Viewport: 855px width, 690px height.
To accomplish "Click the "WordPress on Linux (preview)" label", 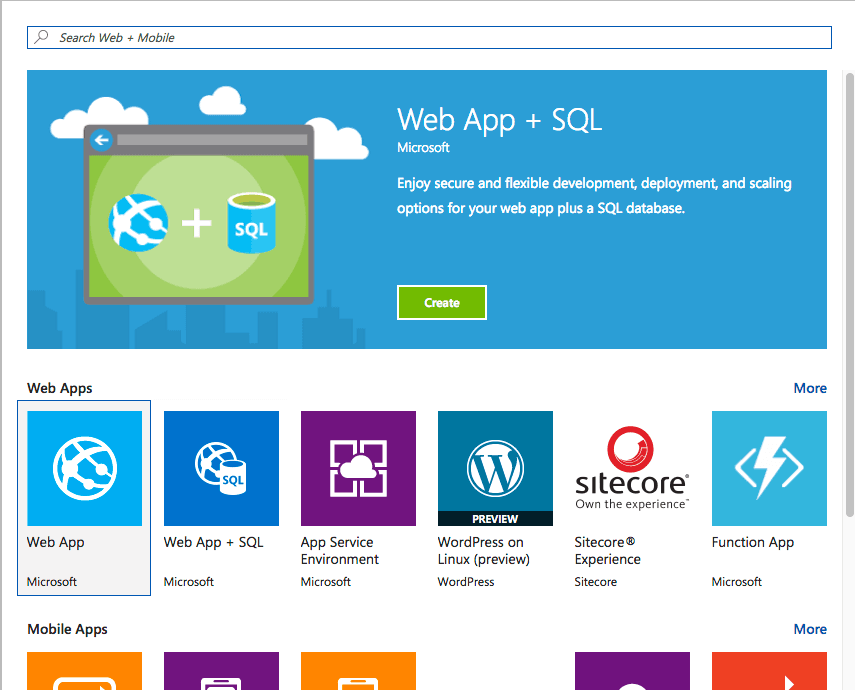I will tap(484, 550).
